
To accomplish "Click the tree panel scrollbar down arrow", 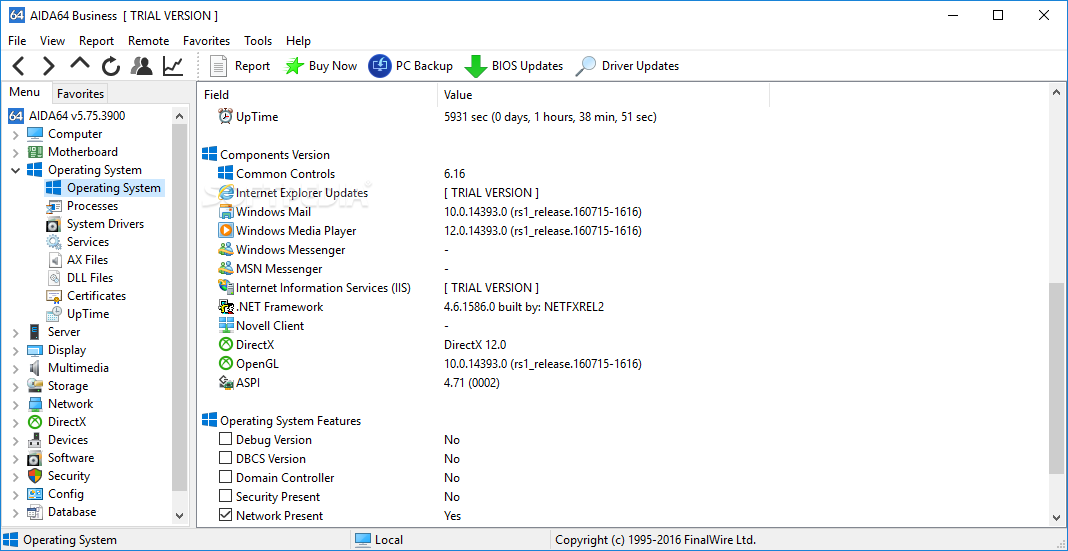I will [x=179, y=516].
